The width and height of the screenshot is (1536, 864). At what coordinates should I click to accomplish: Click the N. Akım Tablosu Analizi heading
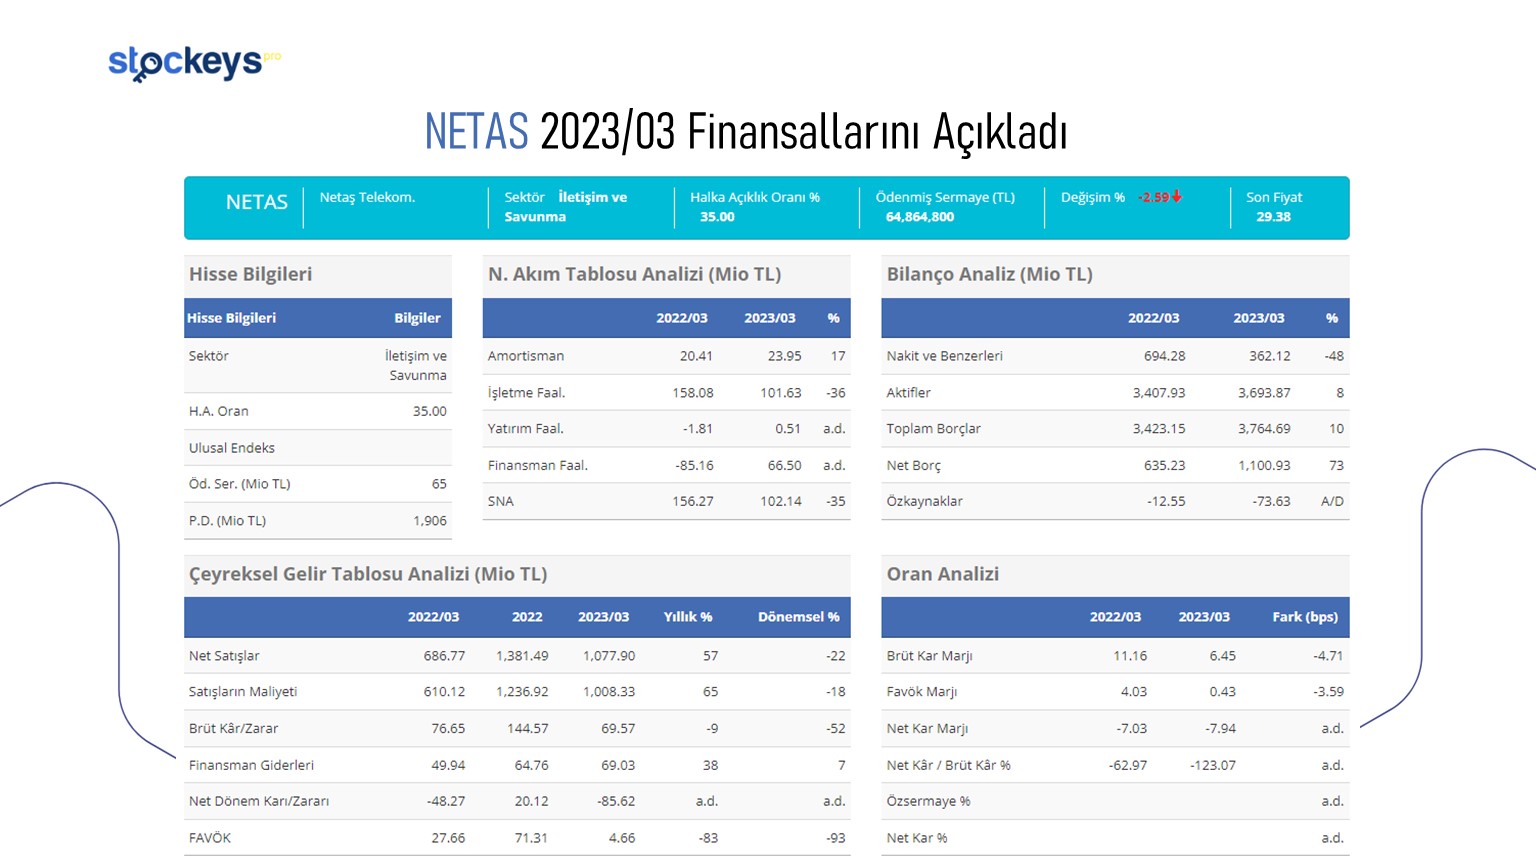click(x=634, y=274)
